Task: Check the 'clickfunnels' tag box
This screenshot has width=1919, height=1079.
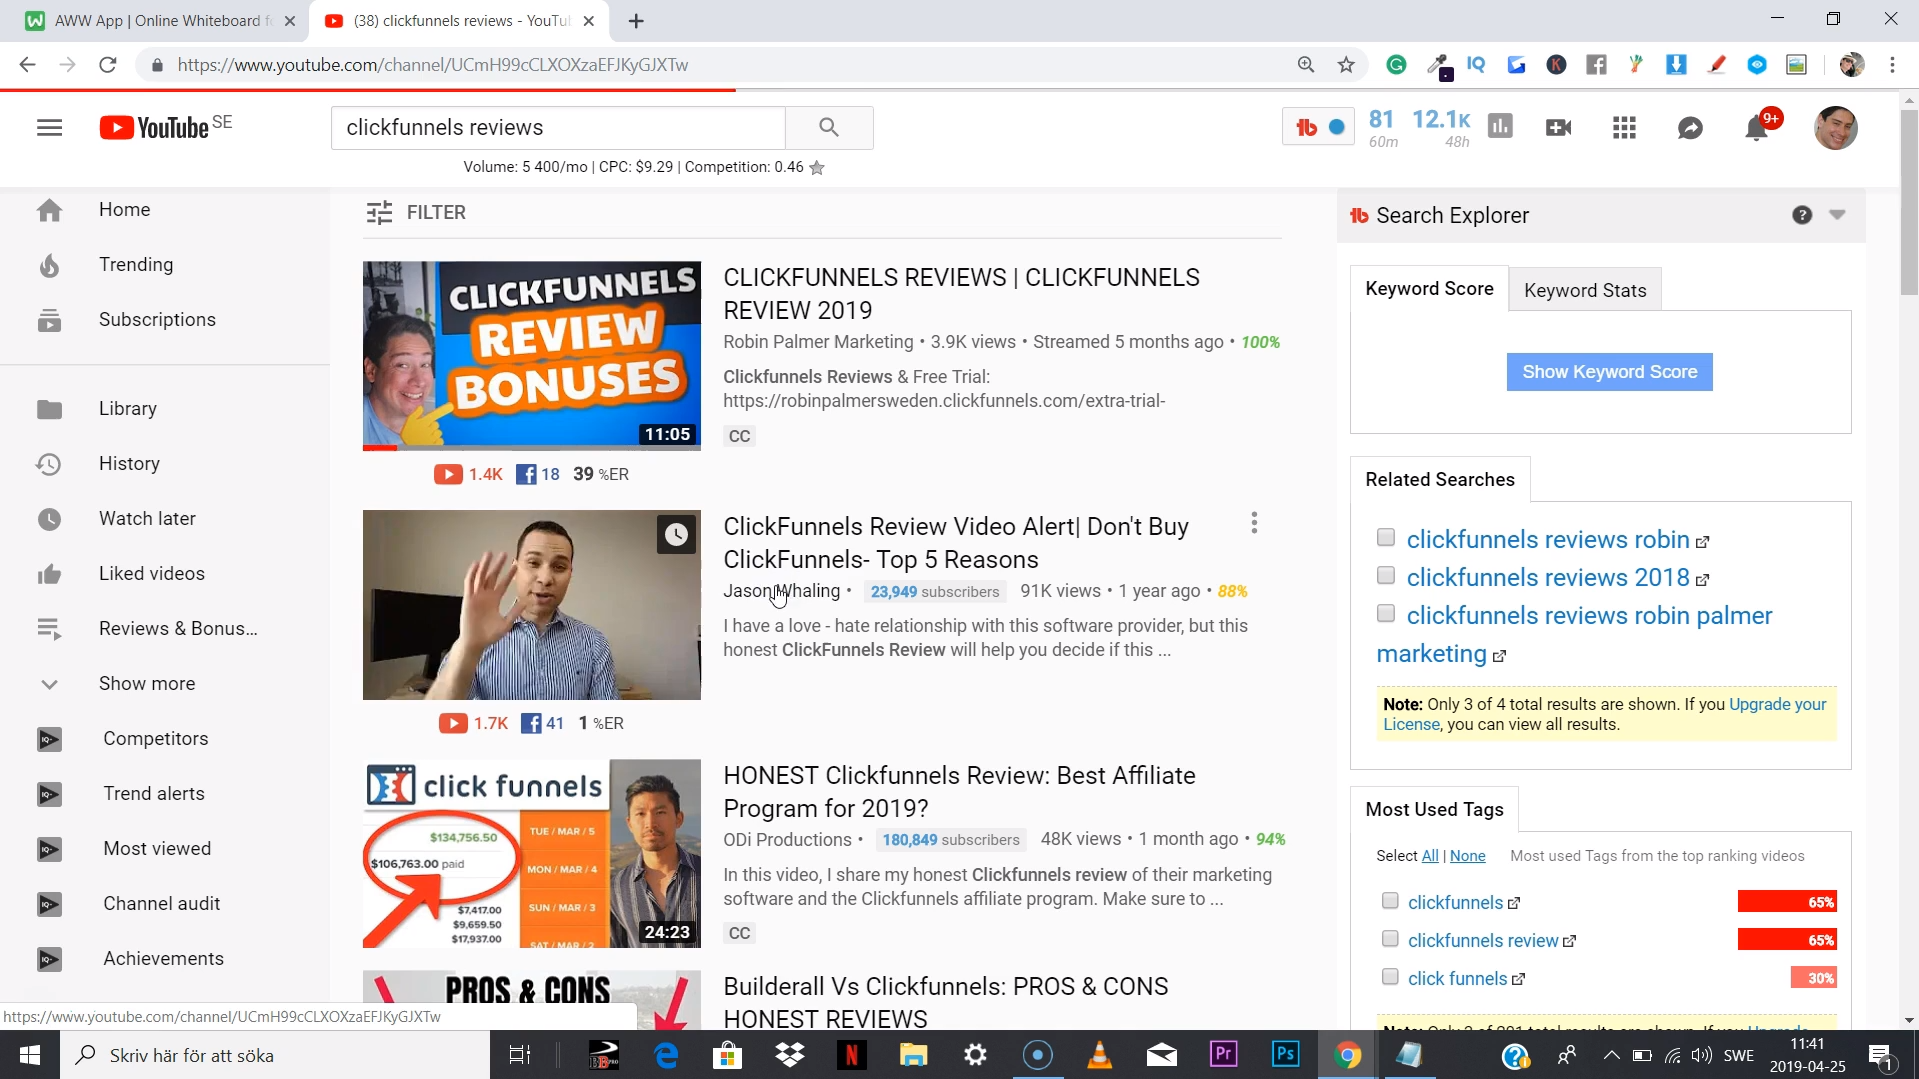Action: [1390, 901]
